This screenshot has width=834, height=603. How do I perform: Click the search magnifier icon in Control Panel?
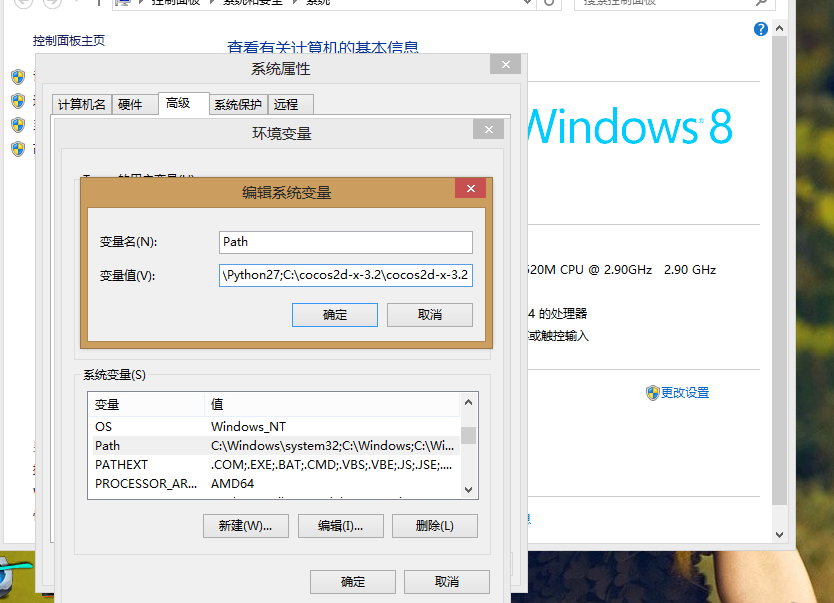click(761, 3)
